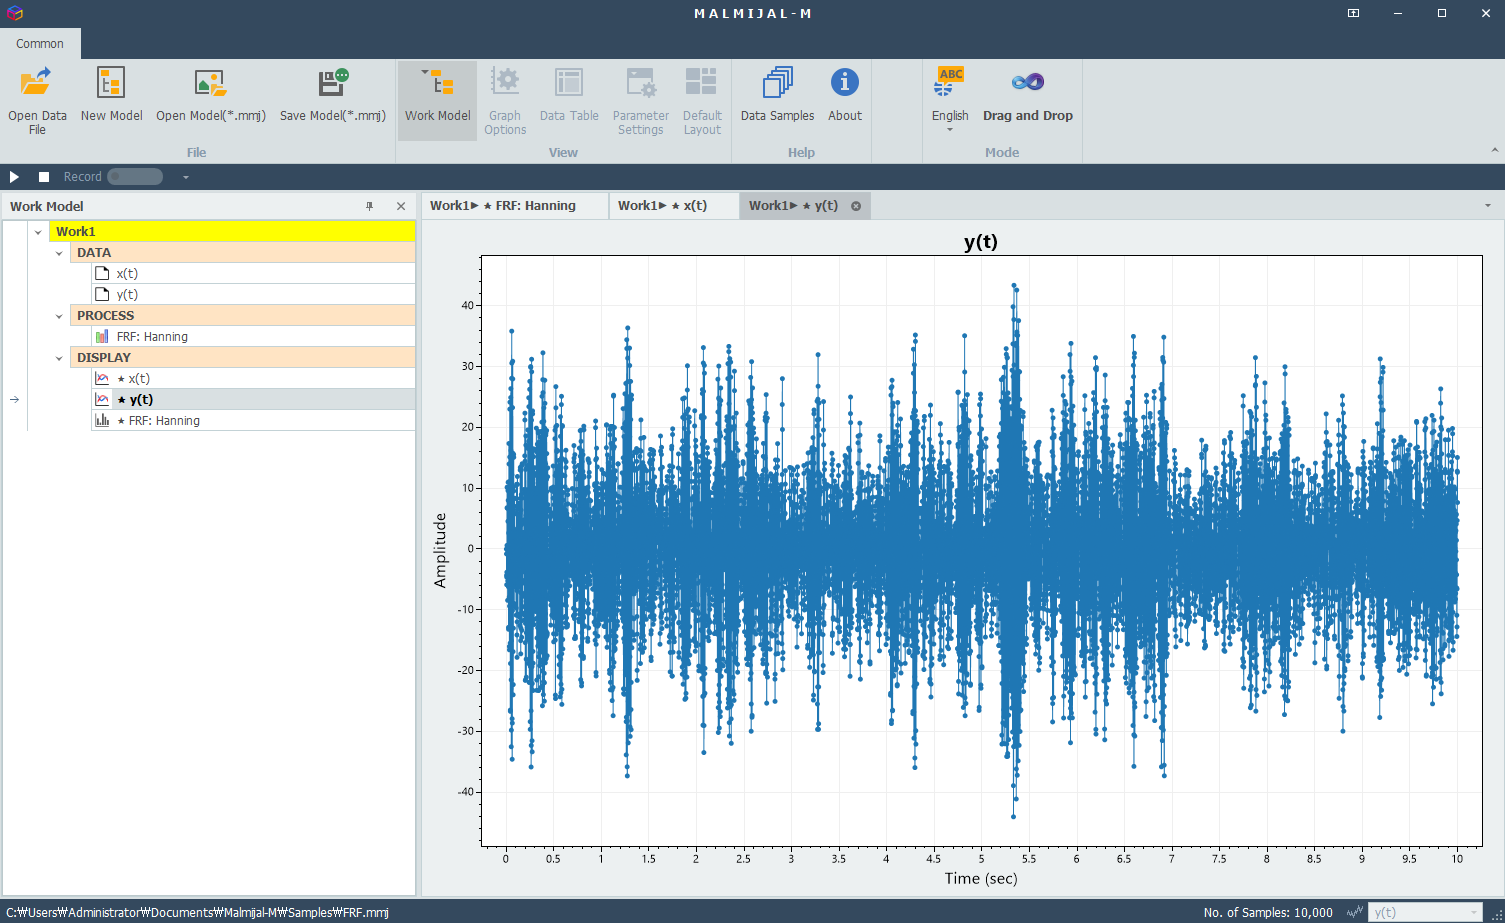Select y(t) under DATA
The image size is (1505, 923).
click(253, 295)
